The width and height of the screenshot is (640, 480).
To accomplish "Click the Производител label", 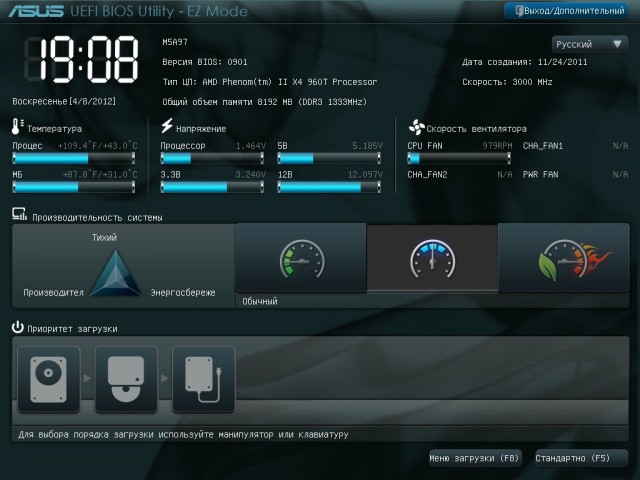I will point(53,292).
